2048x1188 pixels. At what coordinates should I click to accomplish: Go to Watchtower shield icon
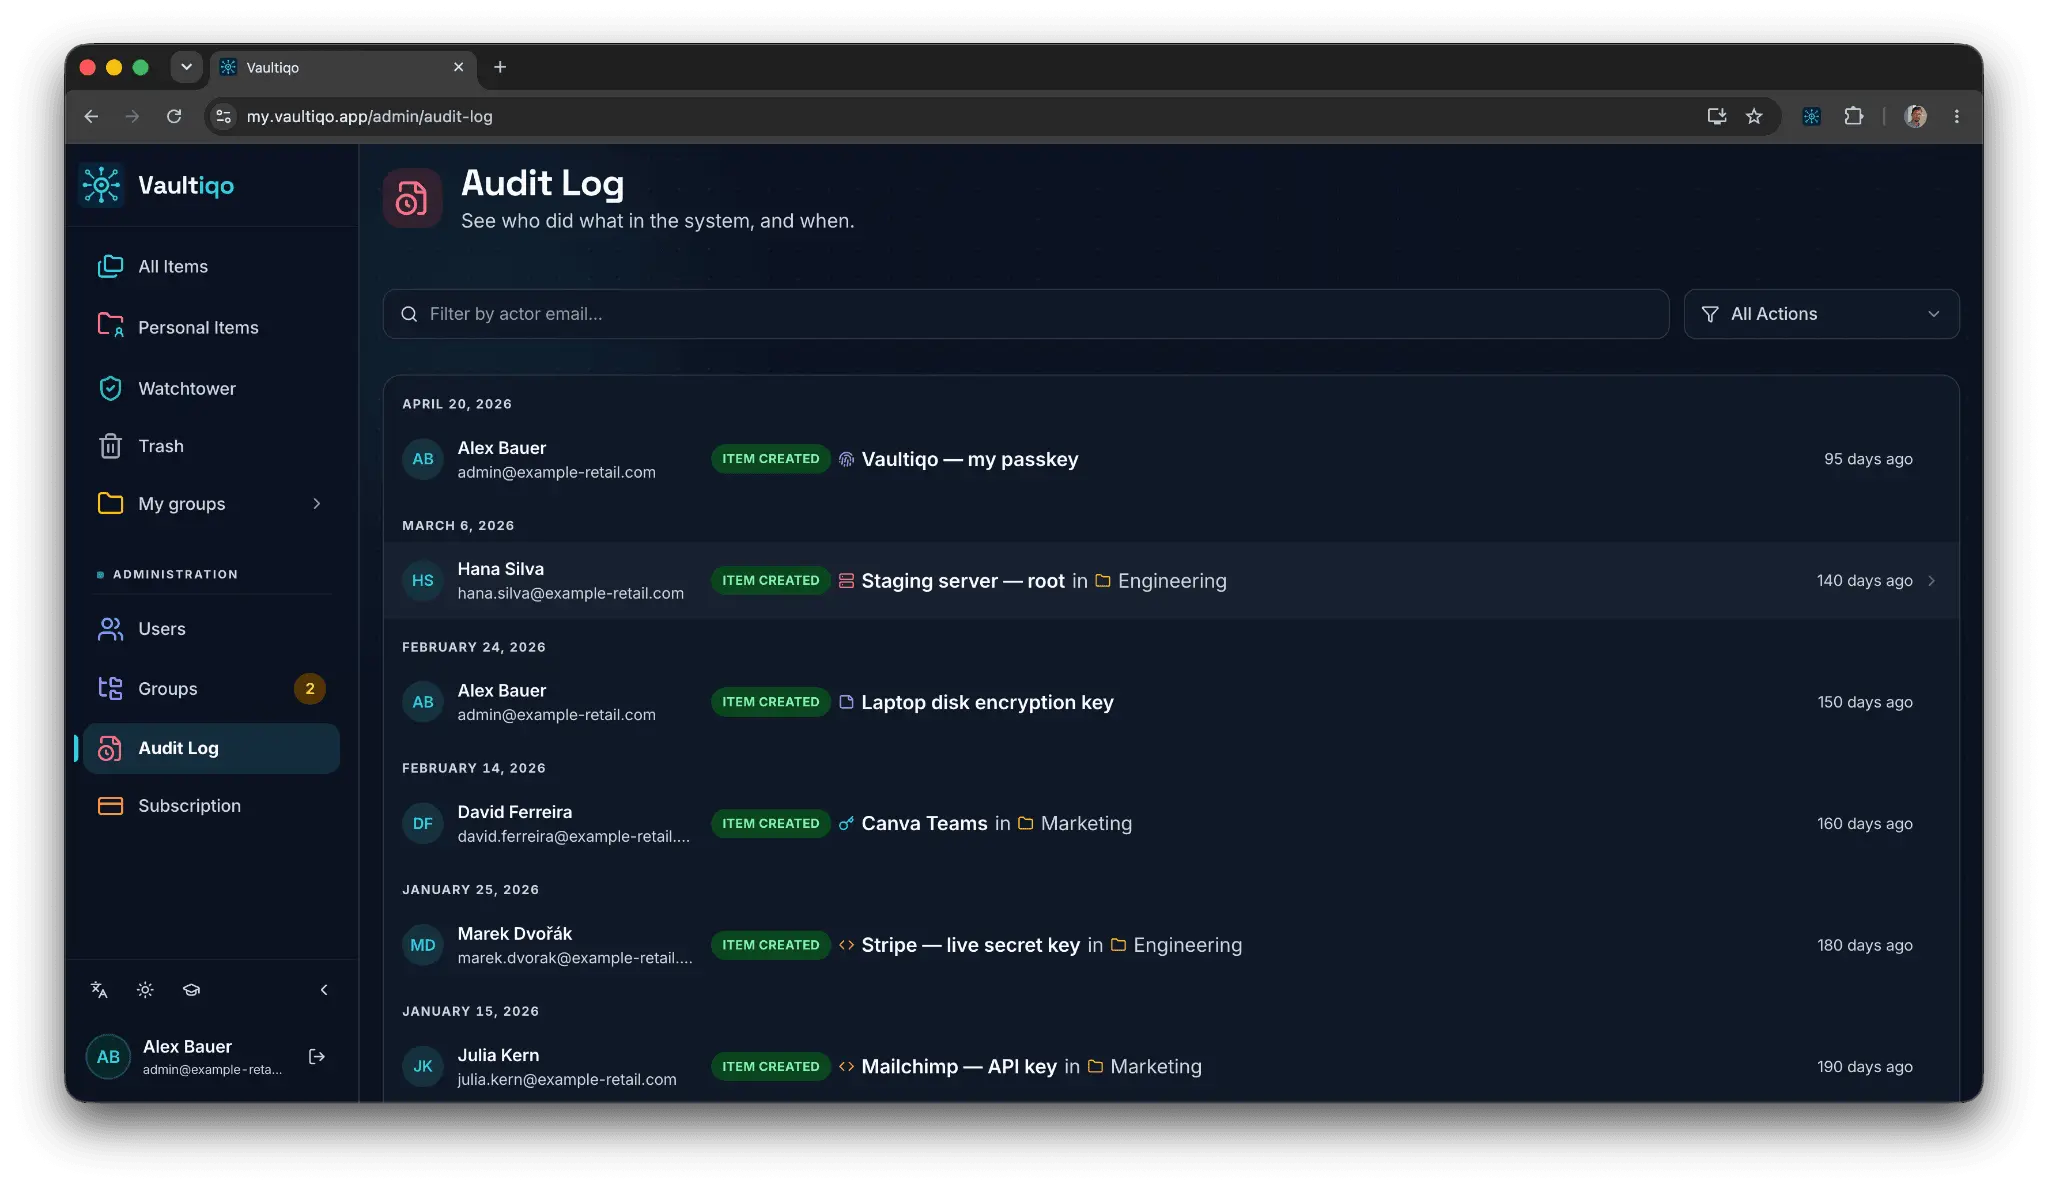click(110, 388)
